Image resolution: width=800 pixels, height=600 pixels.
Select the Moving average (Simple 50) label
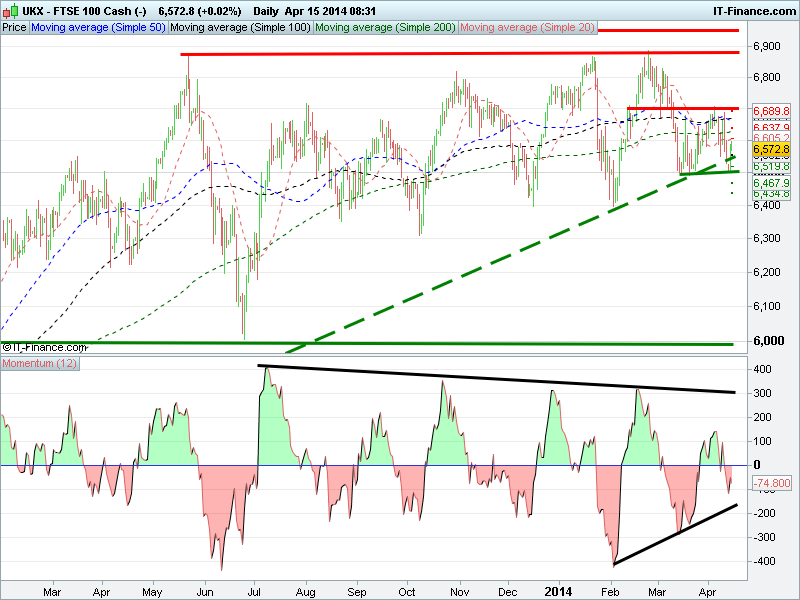coord(98,28)
